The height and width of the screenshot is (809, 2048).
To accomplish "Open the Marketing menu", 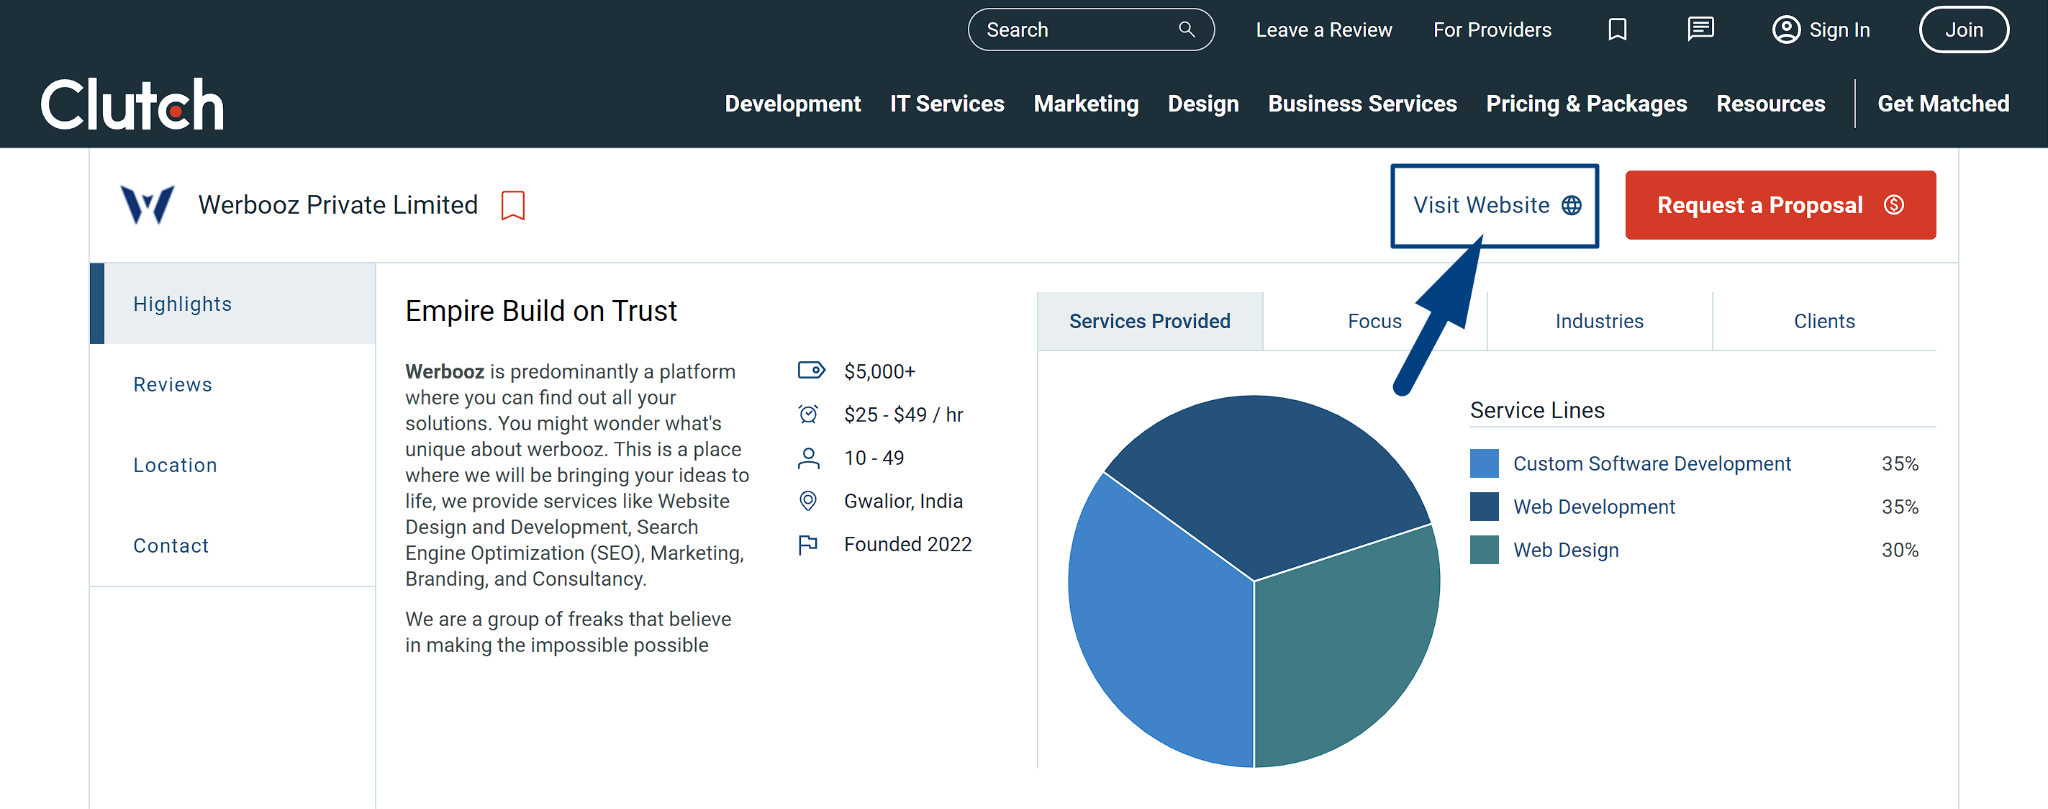I will point(1086,104).
